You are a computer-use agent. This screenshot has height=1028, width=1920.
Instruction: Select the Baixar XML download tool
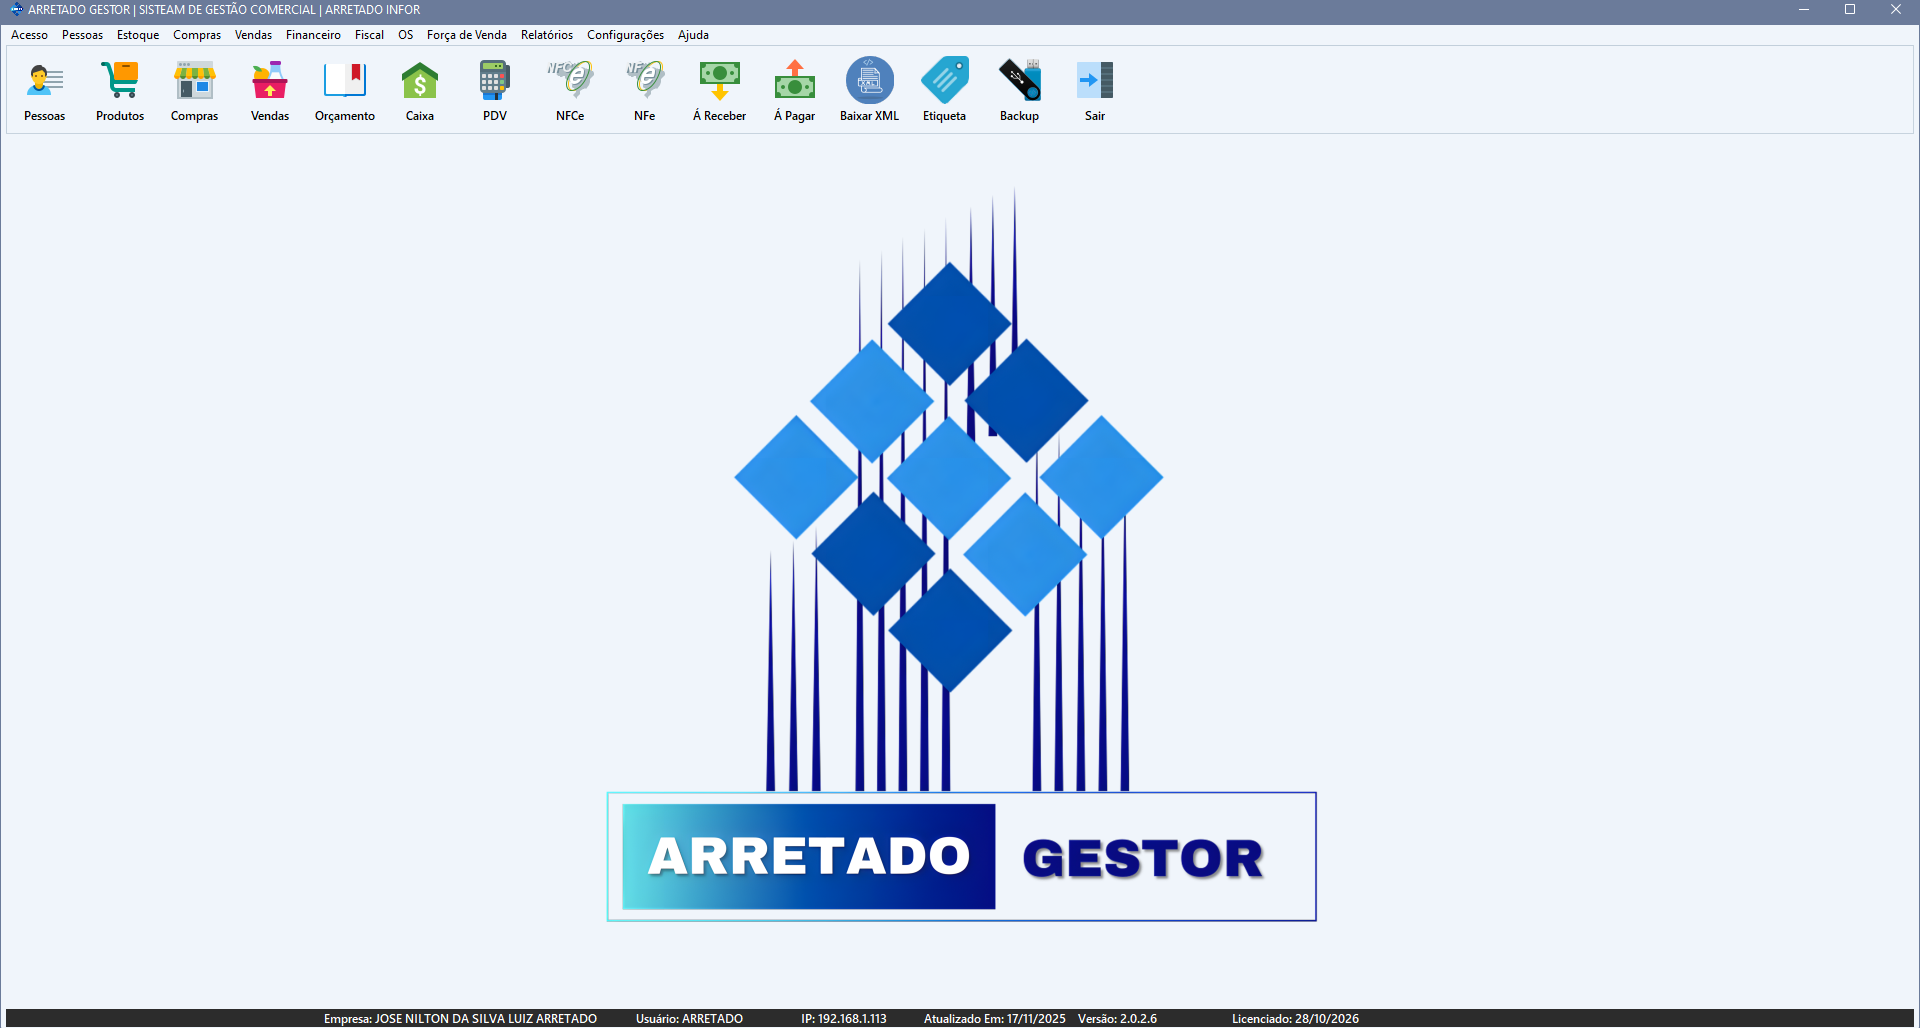(868, 90)
